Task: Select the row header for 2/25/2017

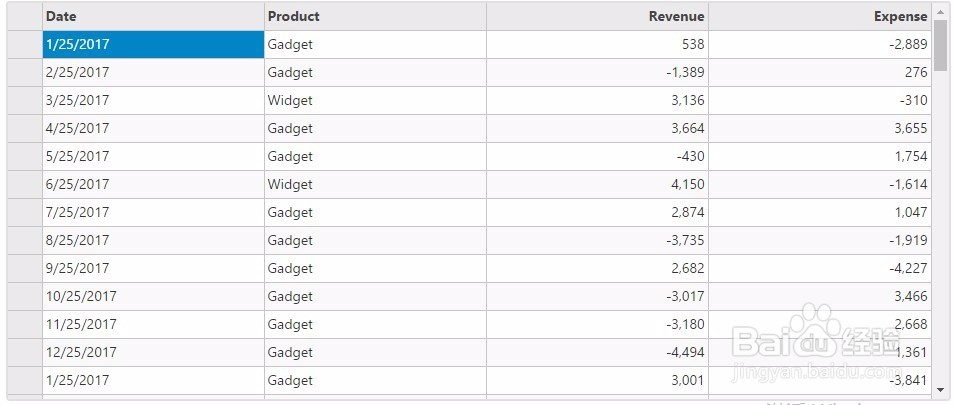Action: (24, 72)
